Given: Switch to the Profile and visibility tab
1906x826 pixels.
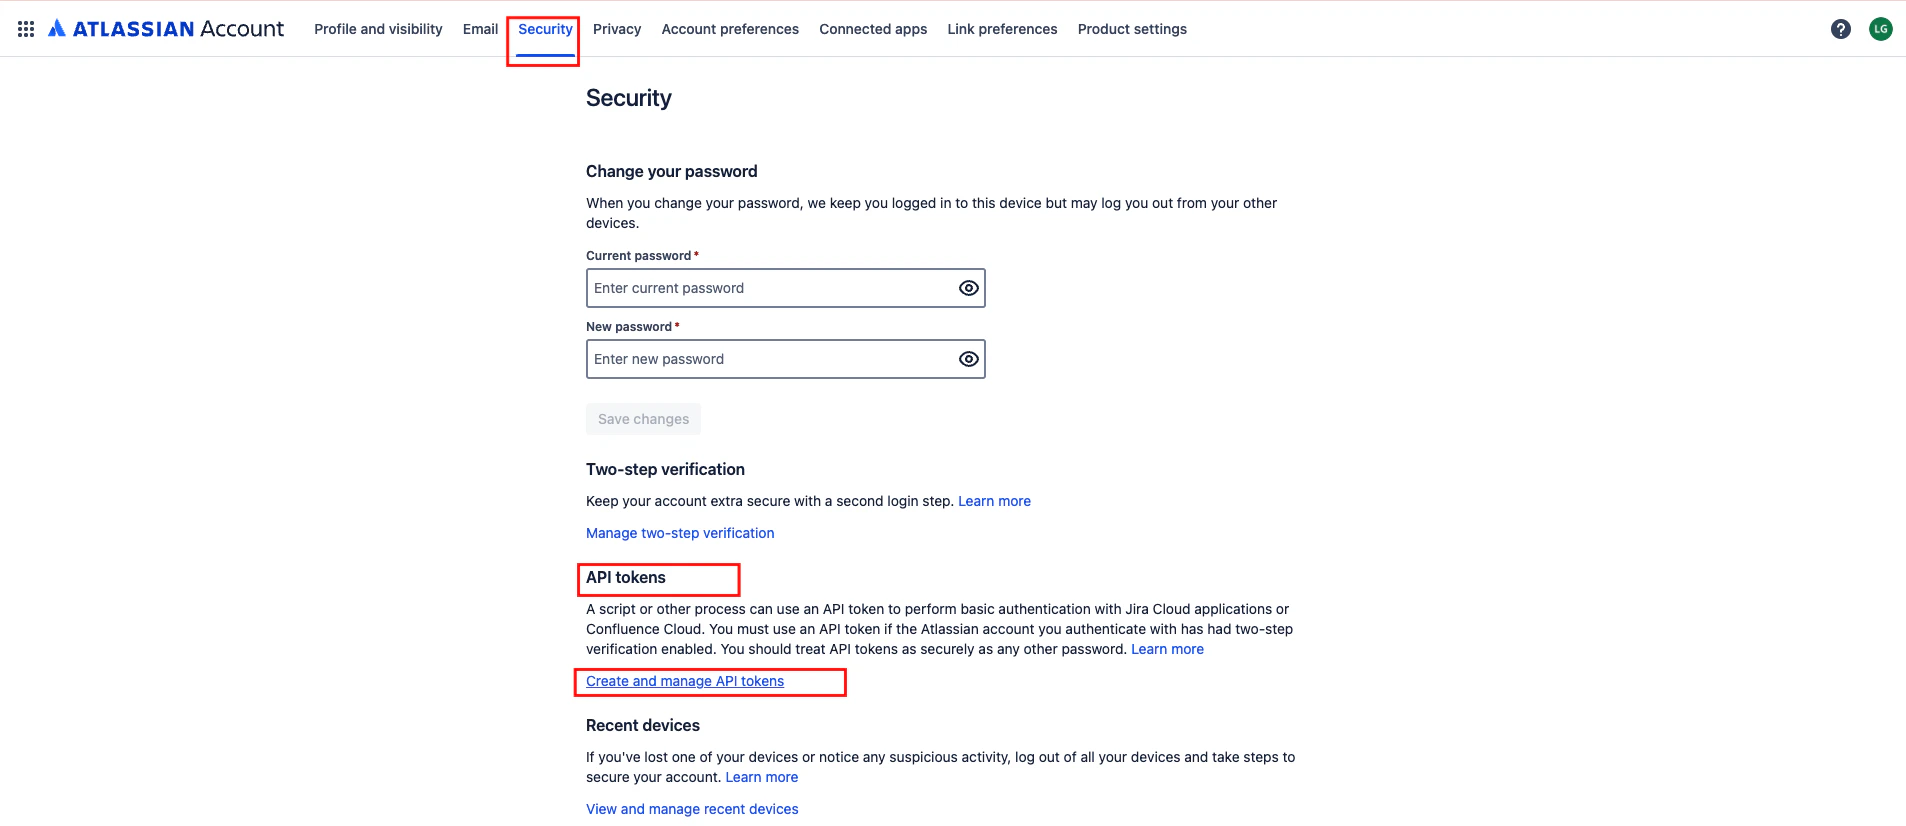Looking at the screenshot, I should tap(377, 29).
